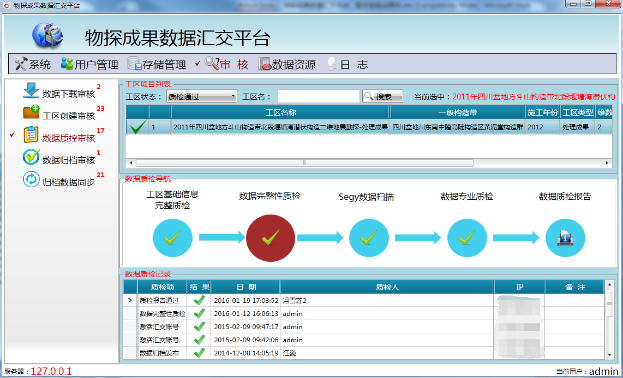Click the red current-selection project text

coord(534,96)
